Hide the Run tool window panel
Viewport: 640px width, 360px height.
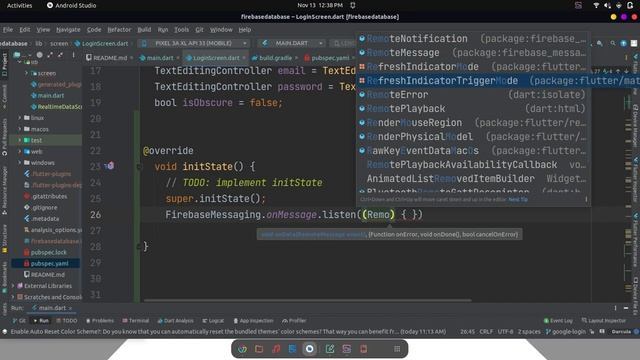(x=626, y=308)
